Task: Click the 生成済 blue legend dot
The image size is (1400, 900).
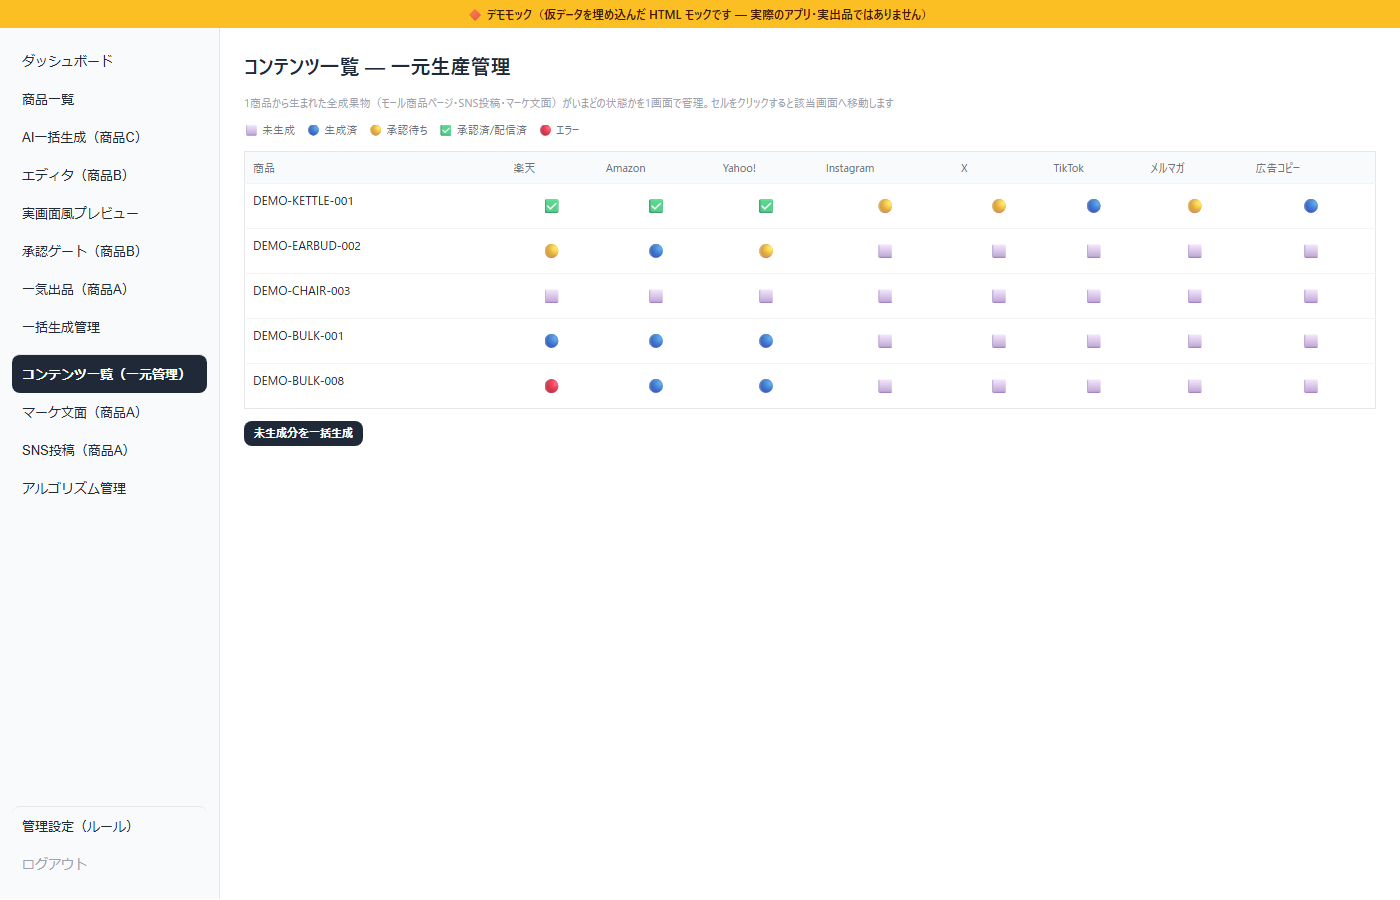Action: tap(313, 130)
